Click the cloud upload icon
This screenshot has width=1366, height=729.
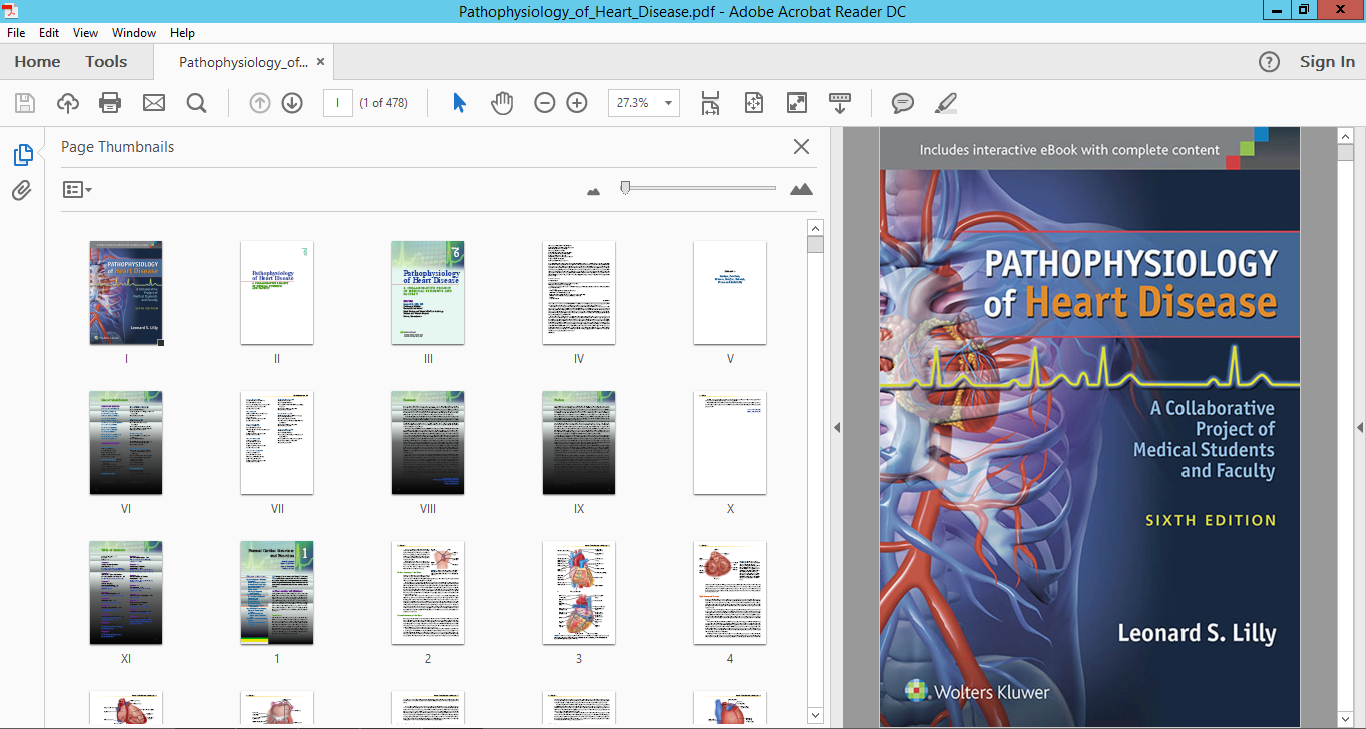coord(67,103)
